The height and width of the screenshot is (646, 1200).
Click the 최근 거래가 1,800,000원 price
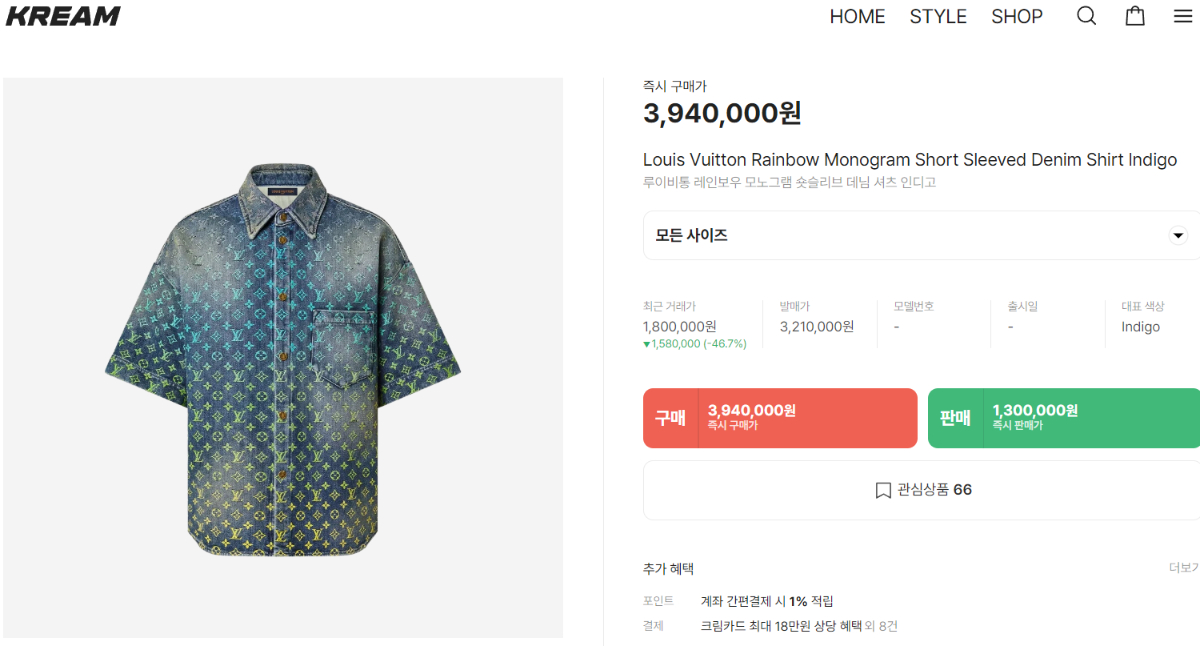(x=680, y=327)
